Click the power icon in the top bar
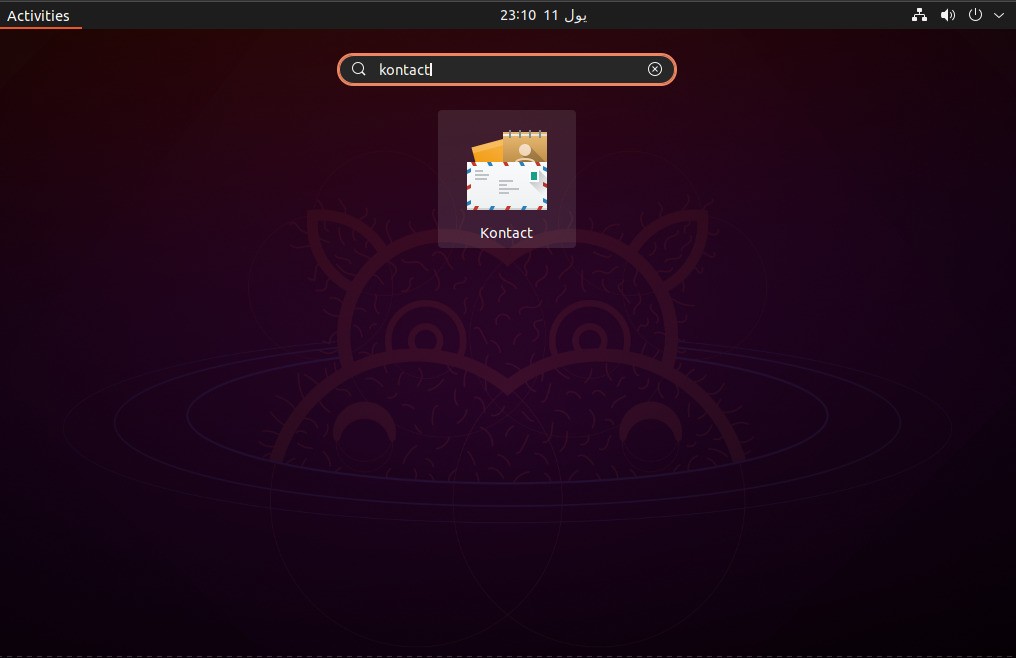The height and width of the screenshot is (658, 1016). click(x=975, y=15)
